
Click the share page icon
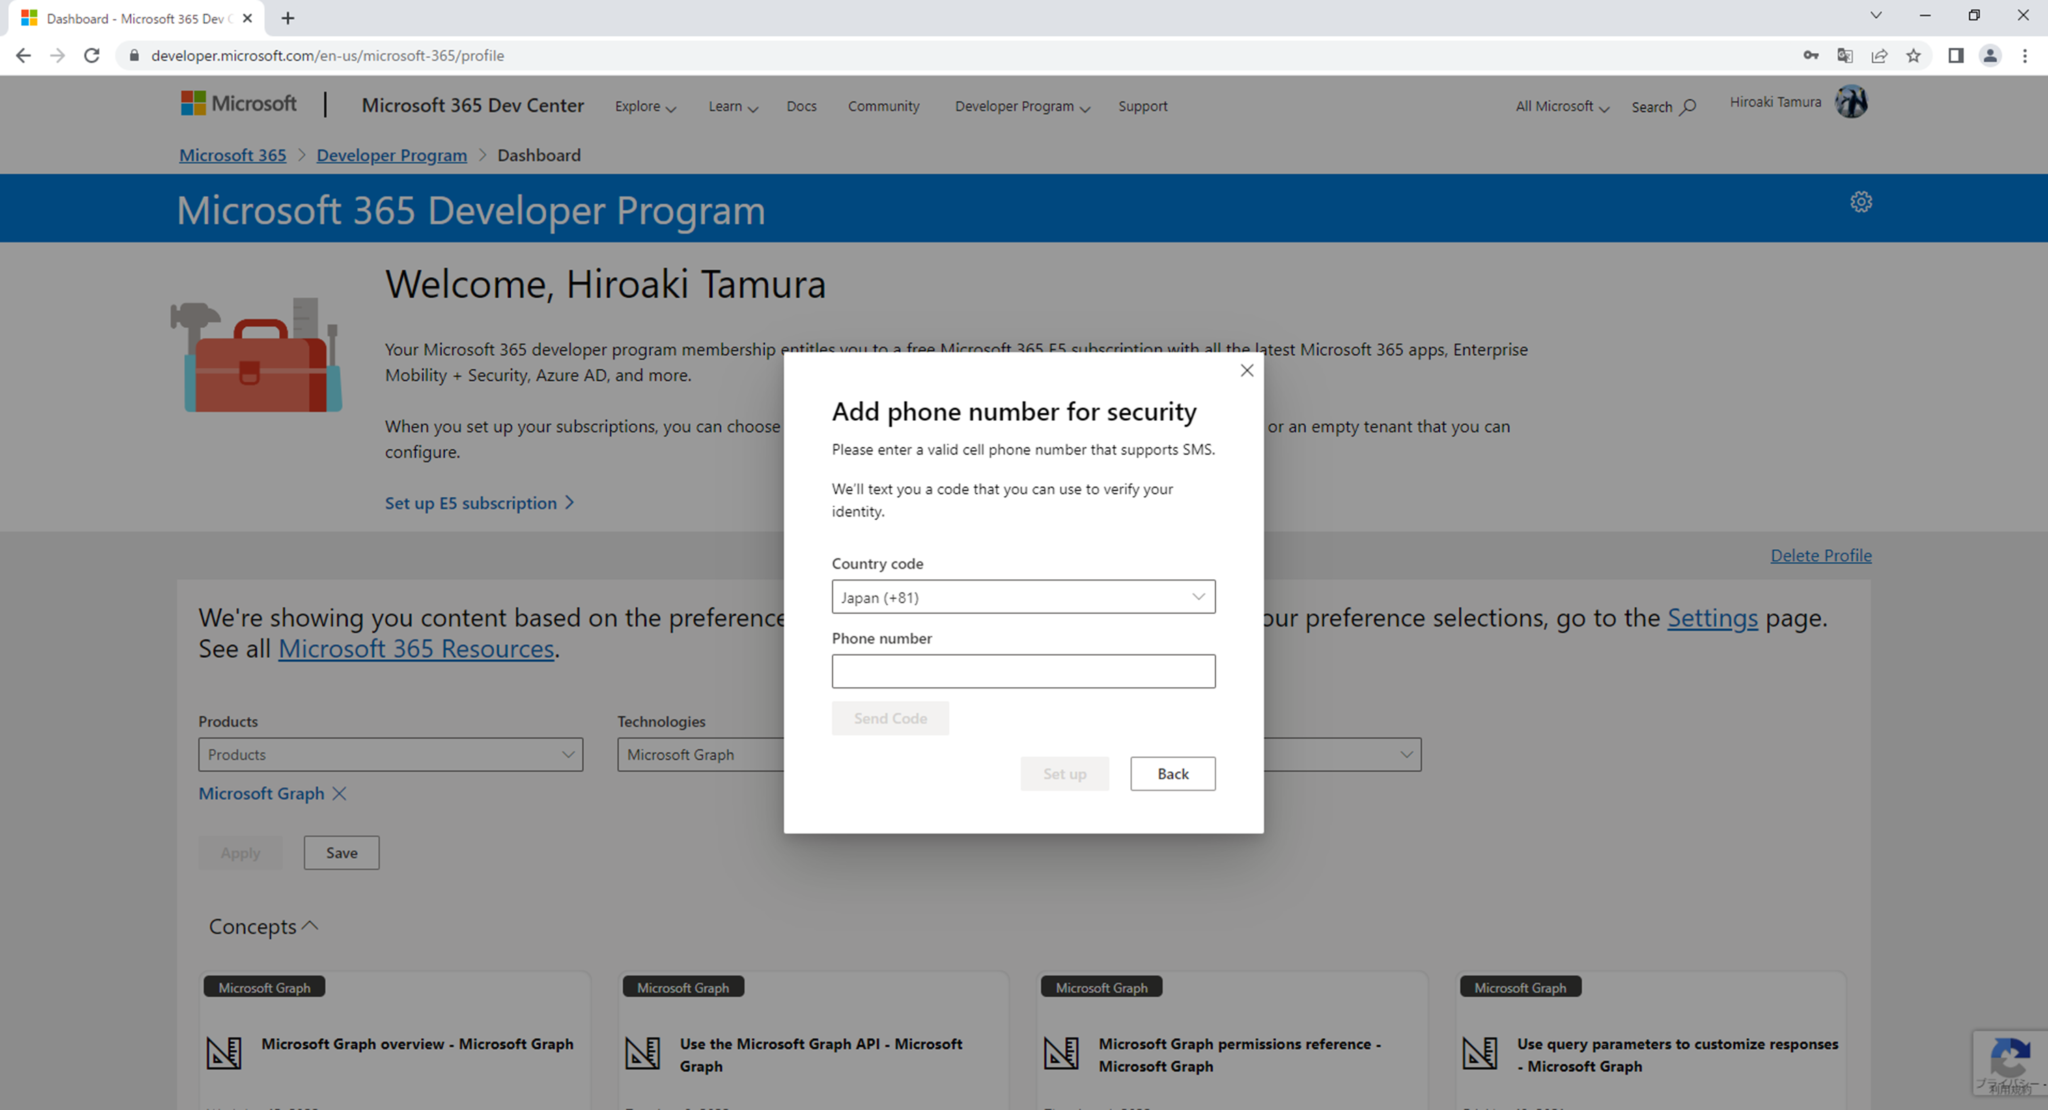click(1879, 56)
